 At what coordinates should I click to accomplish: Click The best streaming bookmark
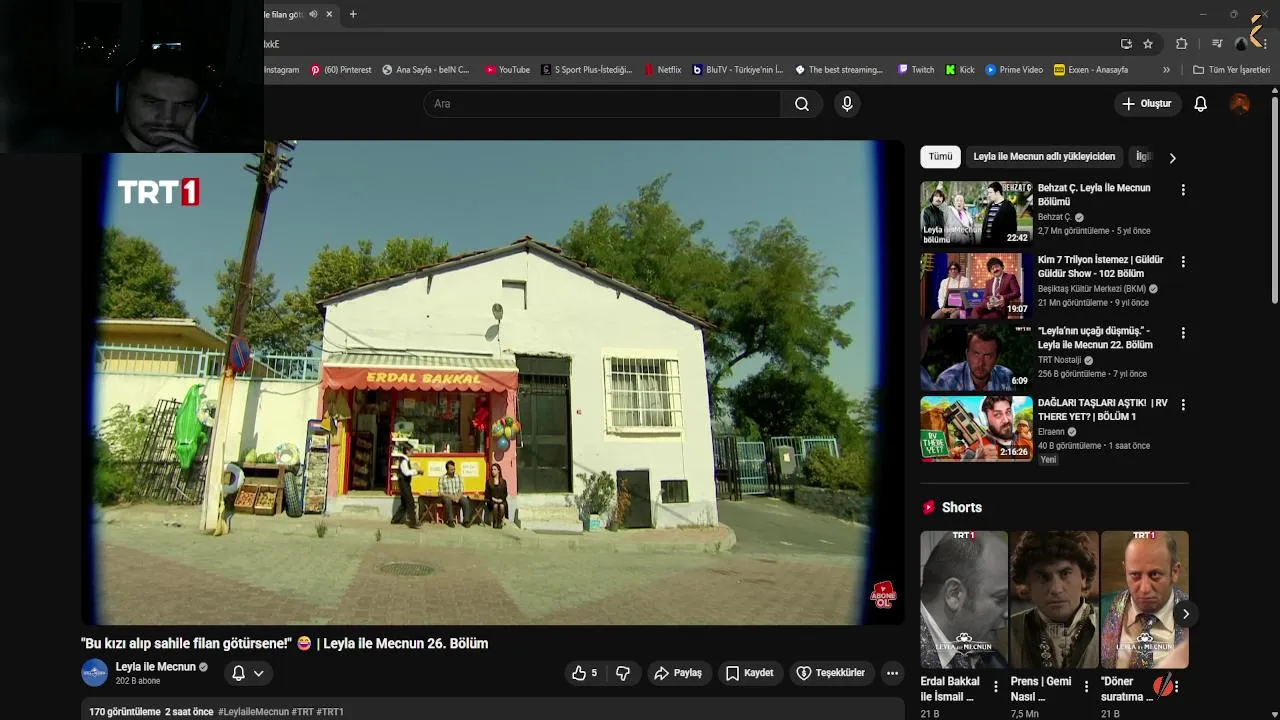pos(838,70)
